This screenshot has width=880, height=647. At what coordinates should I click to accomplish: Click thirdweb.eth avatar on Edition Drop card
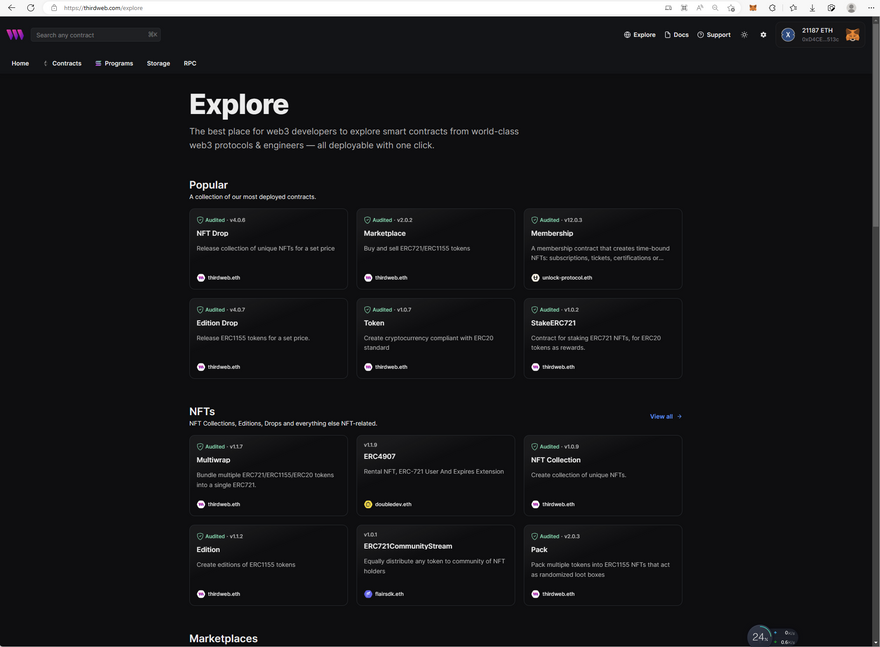coord(201,367)
